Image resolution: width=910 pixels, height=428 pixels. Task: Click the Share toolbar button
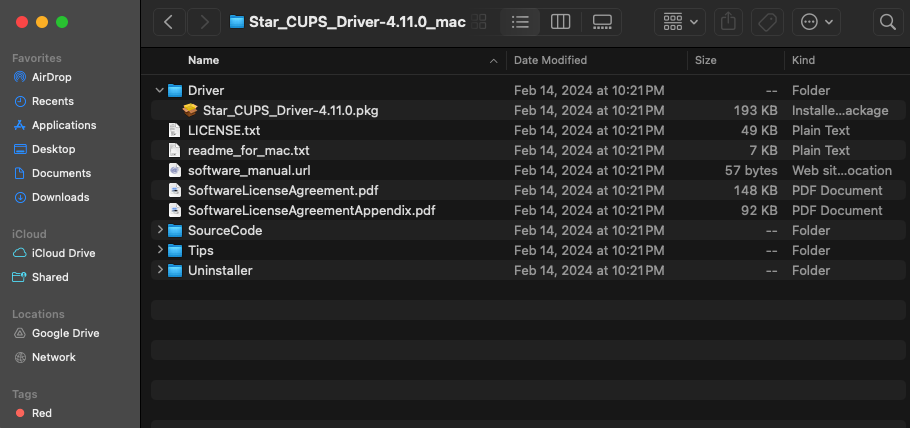(x=728, y=22)
